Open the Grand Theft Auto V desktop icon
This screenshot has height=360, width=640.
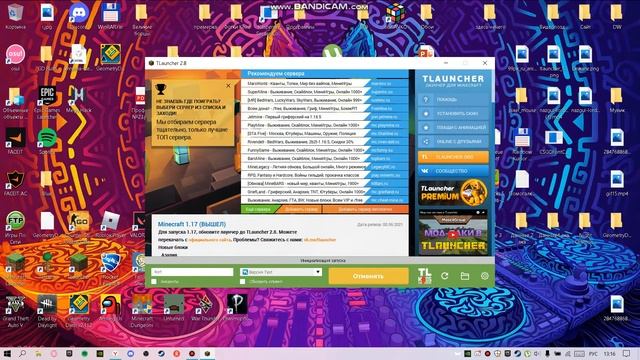(16, 311)
